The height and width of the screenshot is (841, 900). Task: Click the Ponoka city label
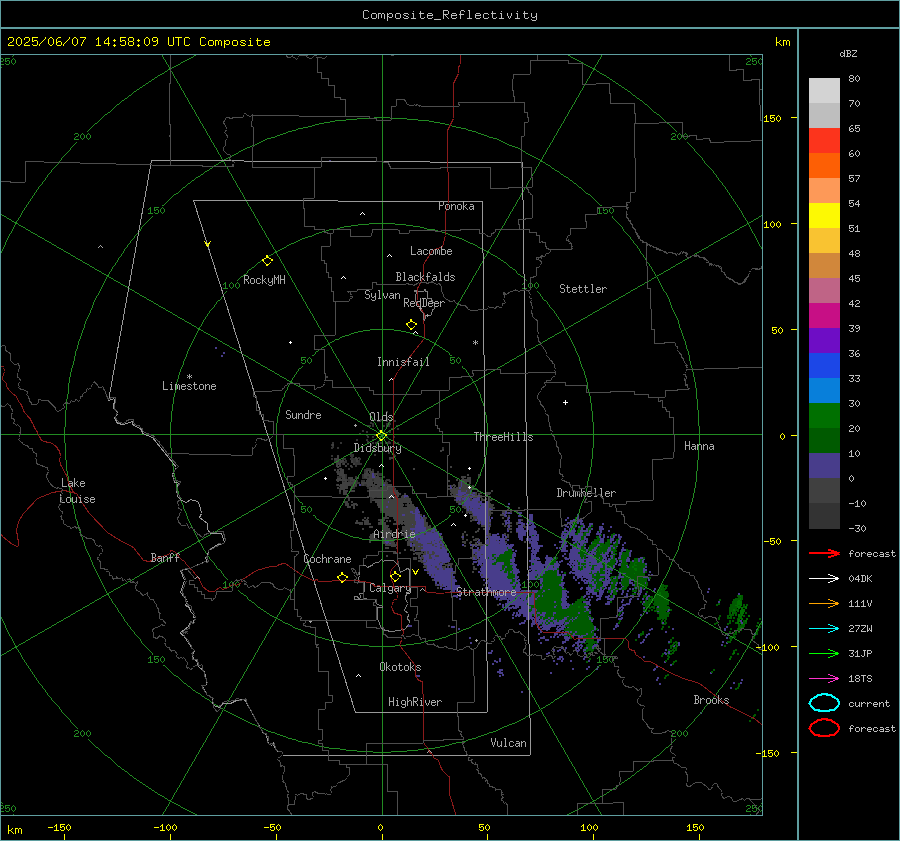click(x=456, y=207)
